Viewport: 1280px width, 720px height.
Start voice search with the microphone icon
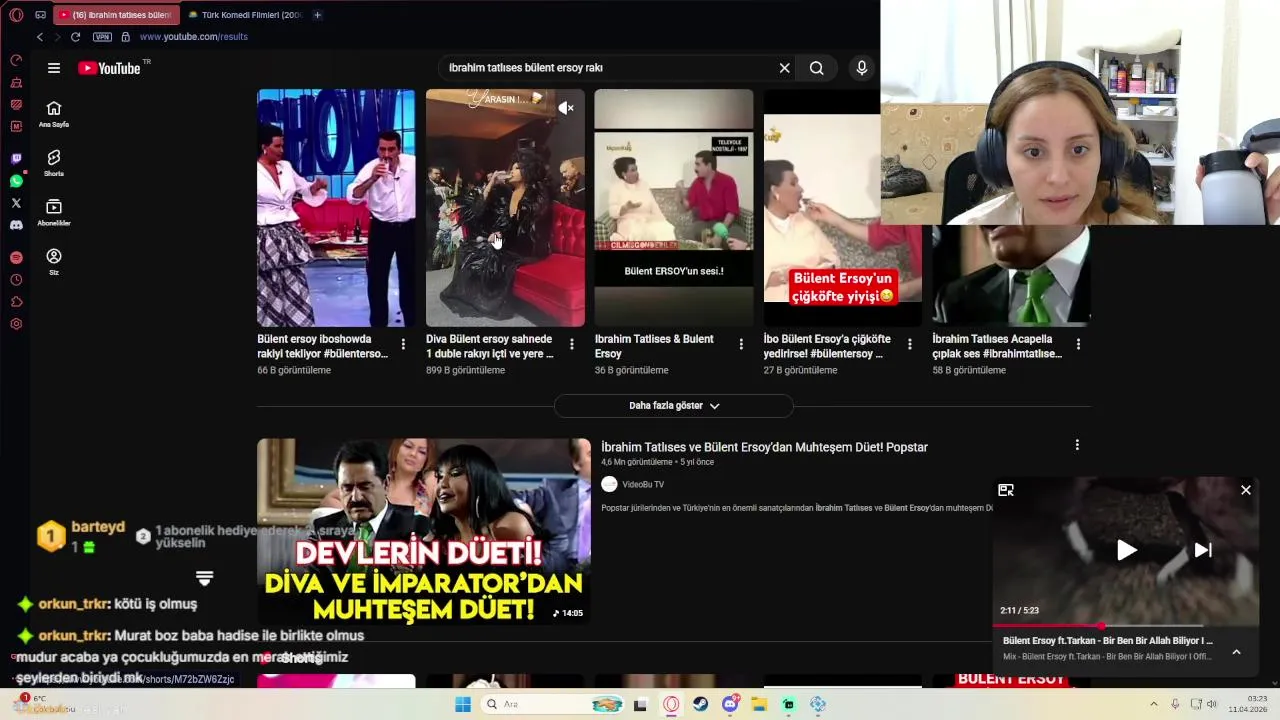click(x=862, y=68)
